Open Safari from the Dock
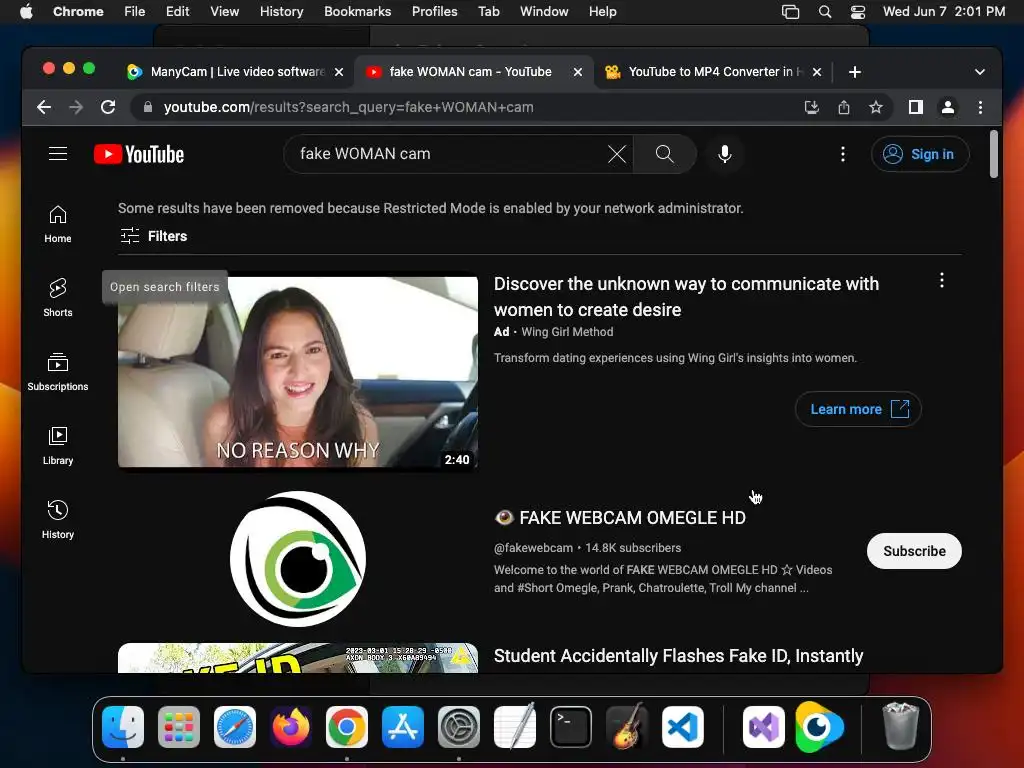 tap(234, 727)
